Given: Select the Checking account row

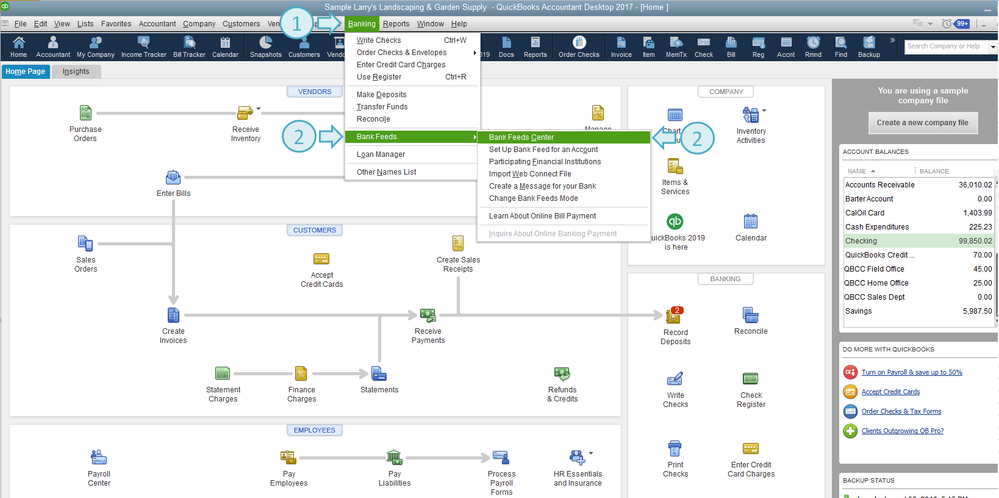Looking at the screenshot, I should pyautogui.click(x=917, y=241).
